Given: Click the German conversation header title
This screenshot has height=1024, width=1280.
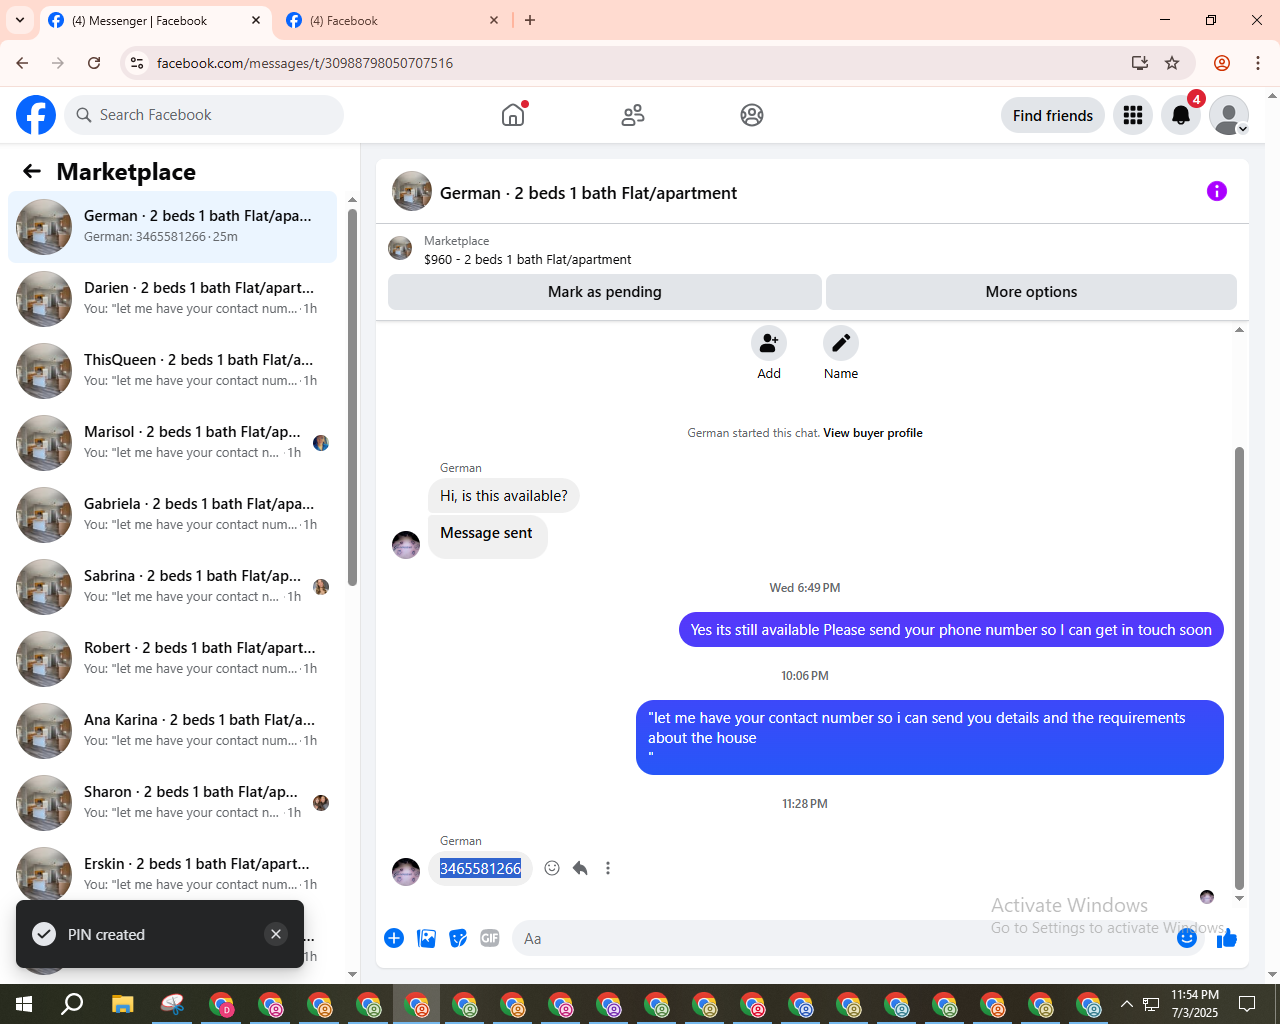Looking at the screenshot, I should [x=588, y=193].
